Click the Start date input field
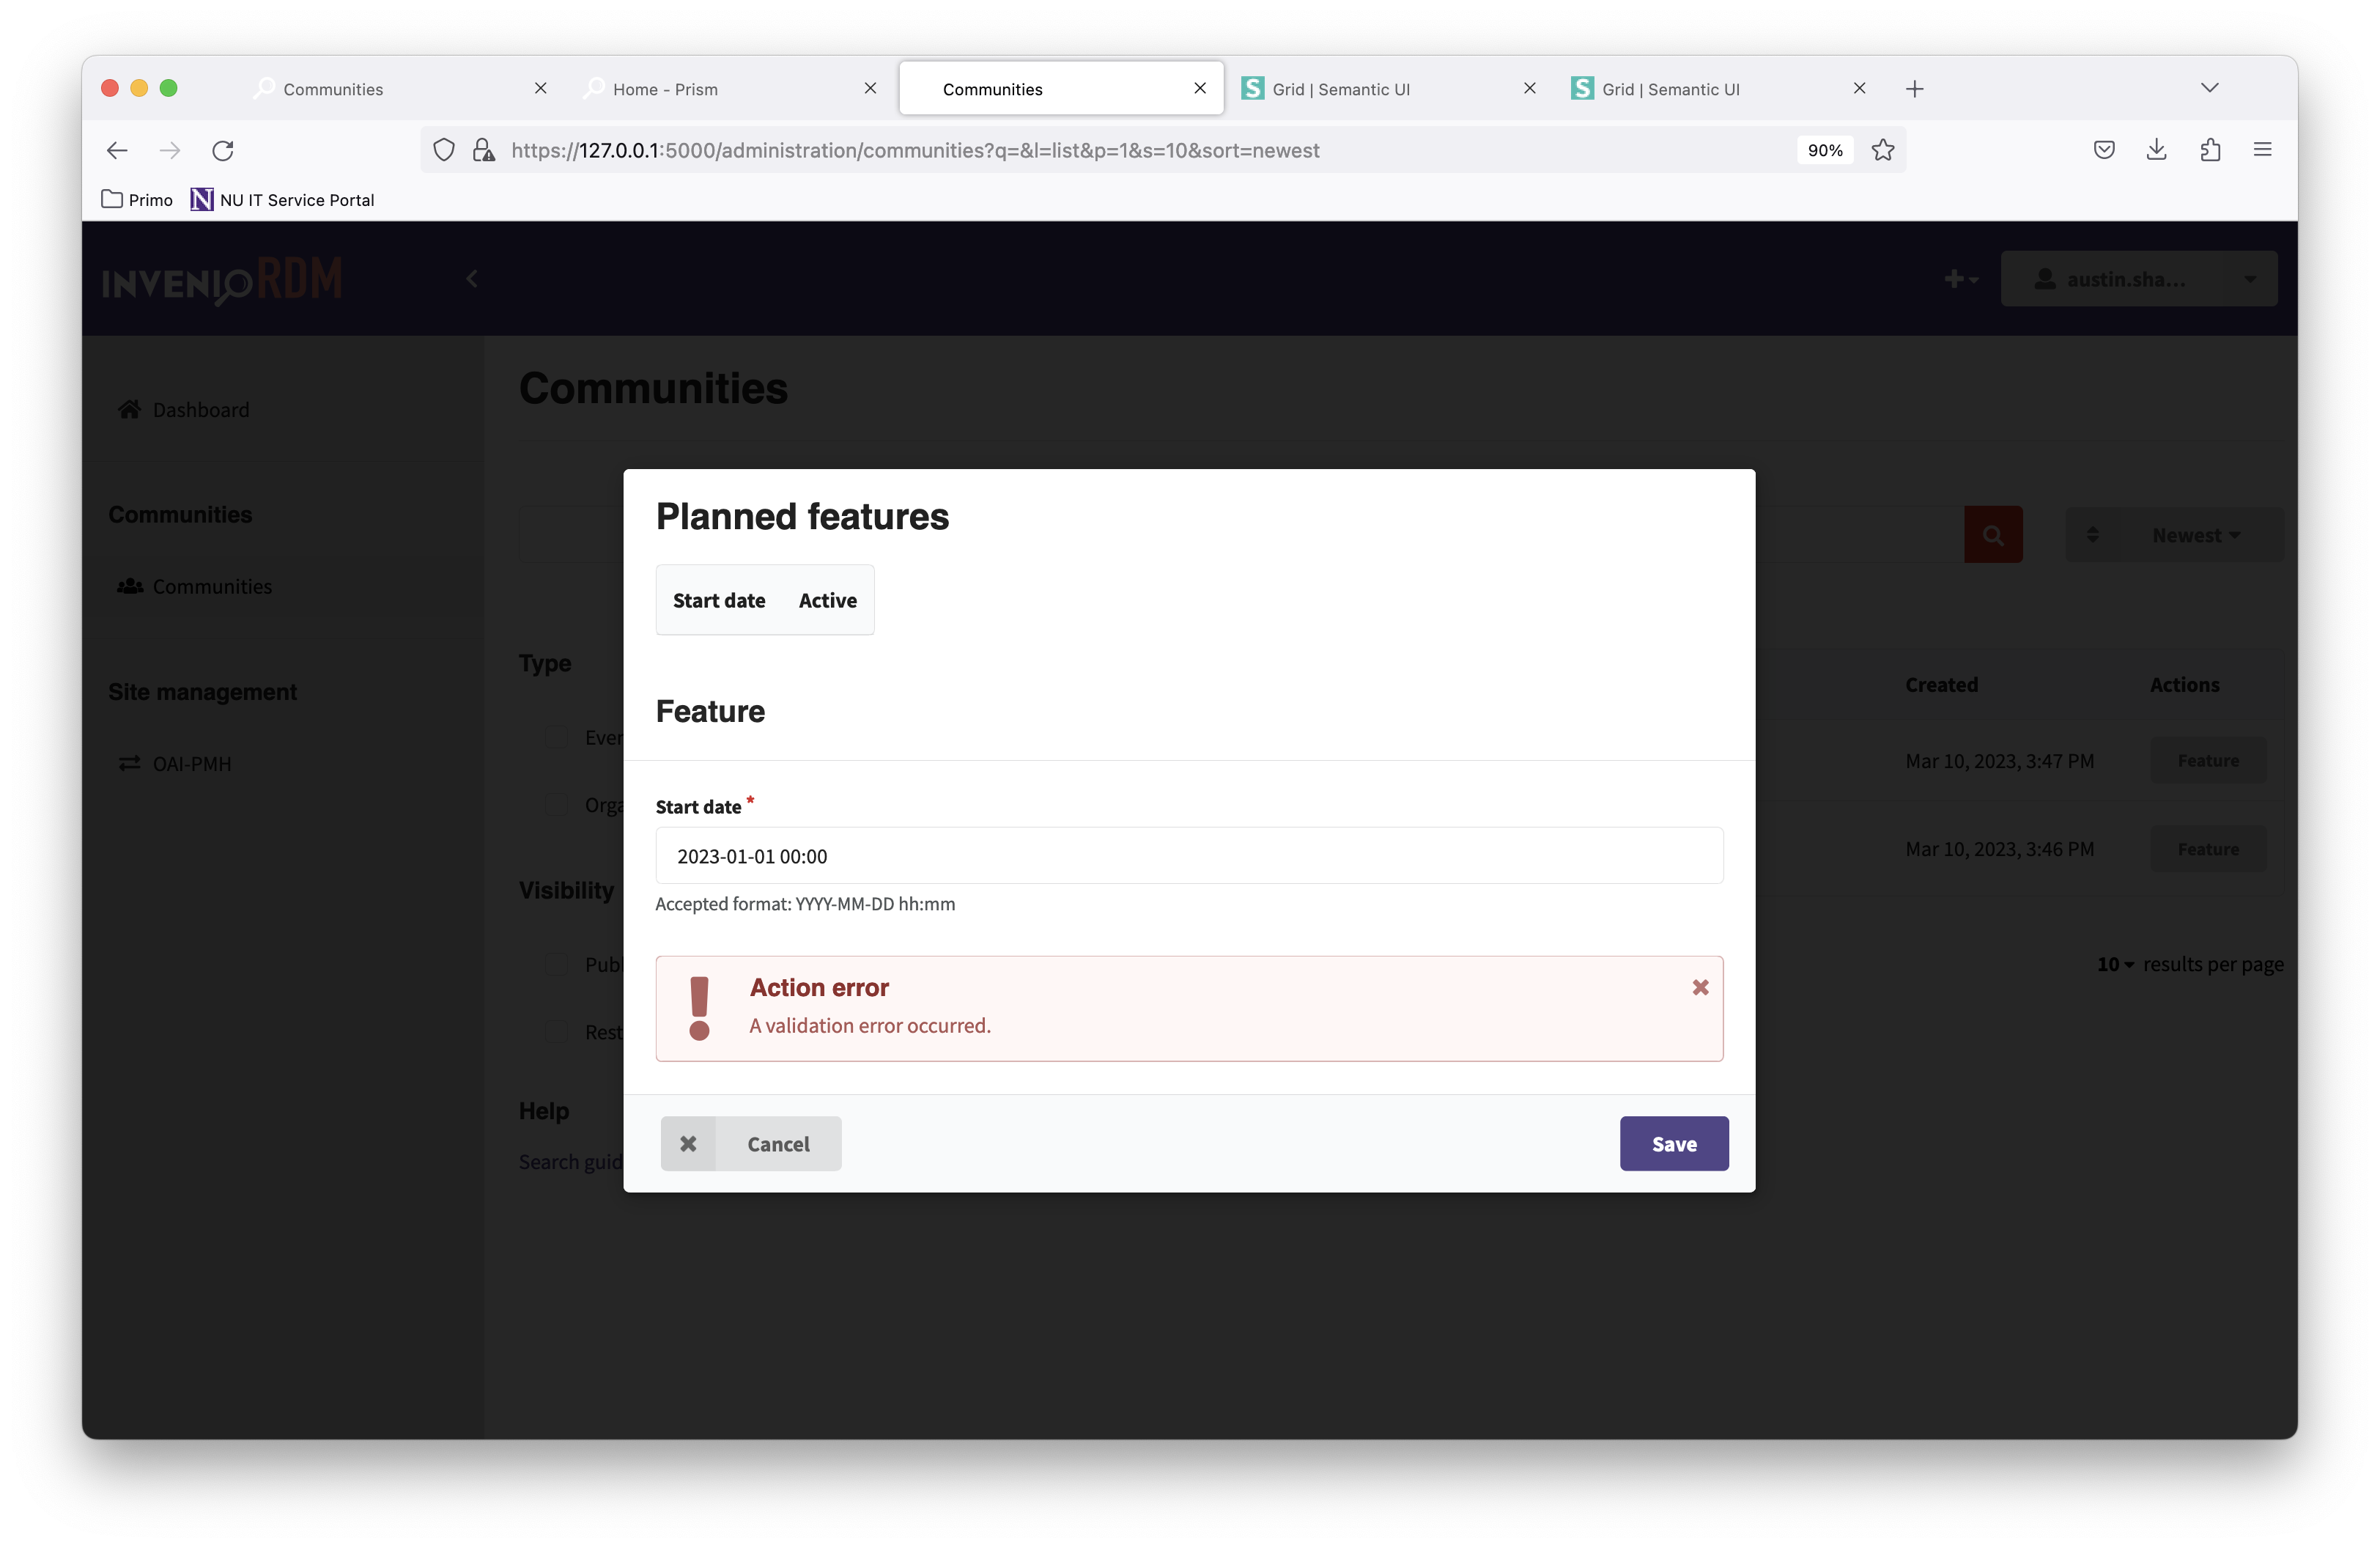2380x1548 pixels. point(1188,856)
